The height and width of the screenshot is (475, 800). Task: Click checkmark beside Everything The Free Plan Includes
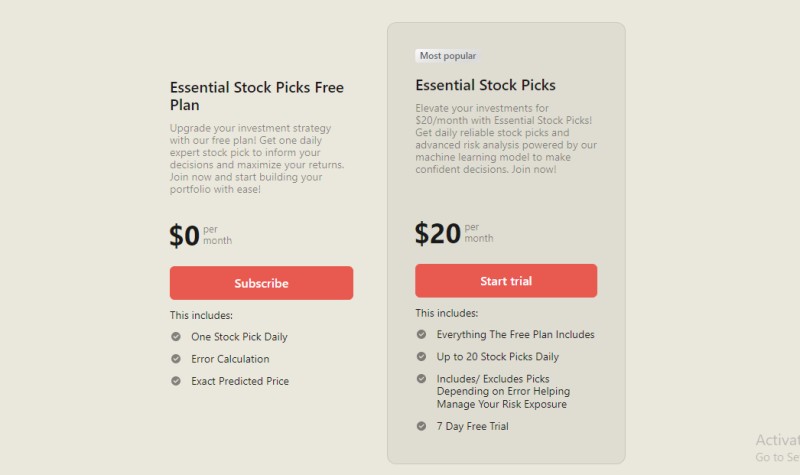[421, 334]
